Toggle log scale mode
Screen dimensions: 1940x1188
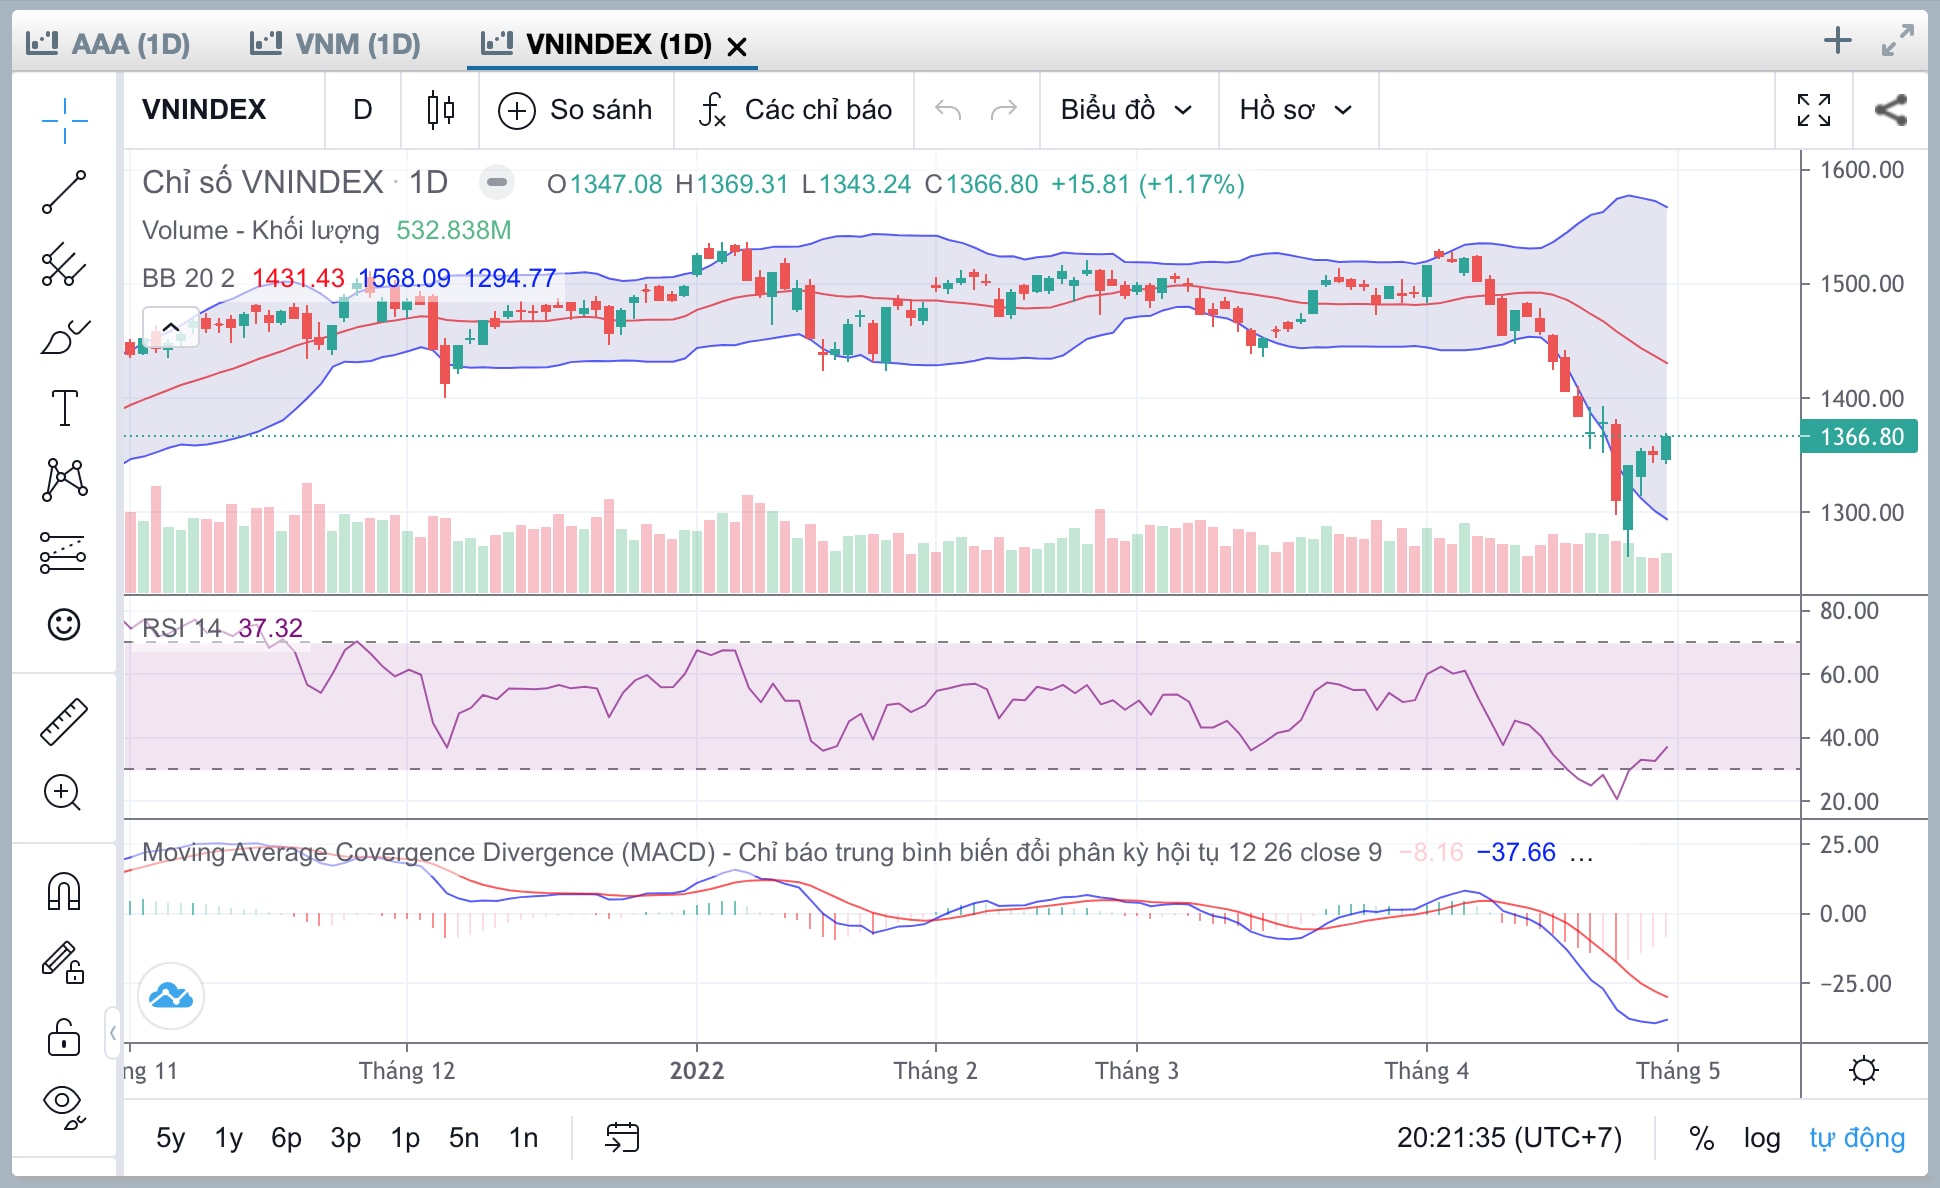pyautogui.click(x=1762, y=1138)
